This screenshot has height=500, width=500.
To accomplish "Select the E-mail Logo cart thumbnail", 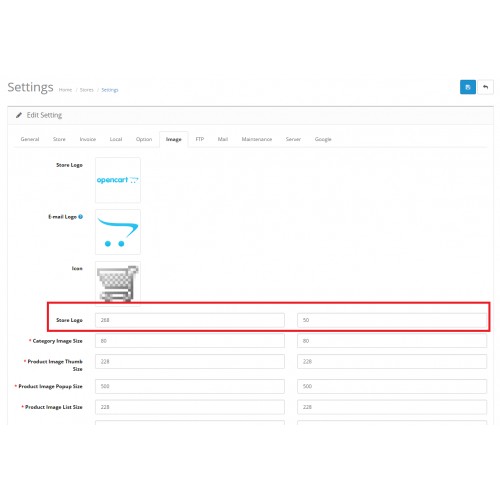I will coord(118,232).
